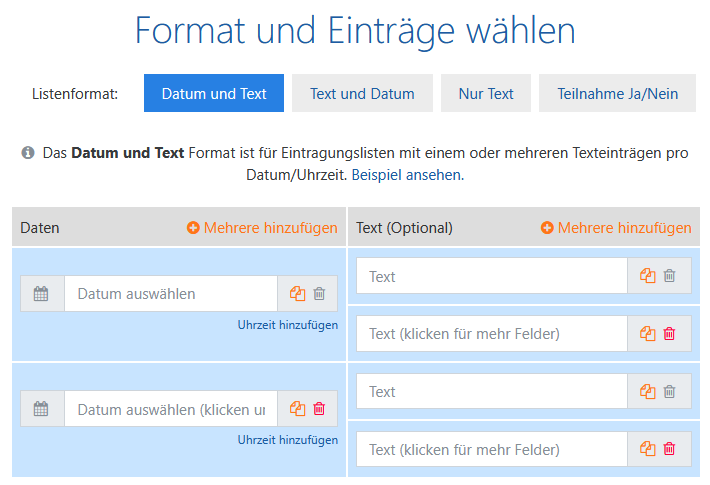710x485 pixels.
Task: Select 'Teilnahme Ja/Nein' format
Action: 617,93
